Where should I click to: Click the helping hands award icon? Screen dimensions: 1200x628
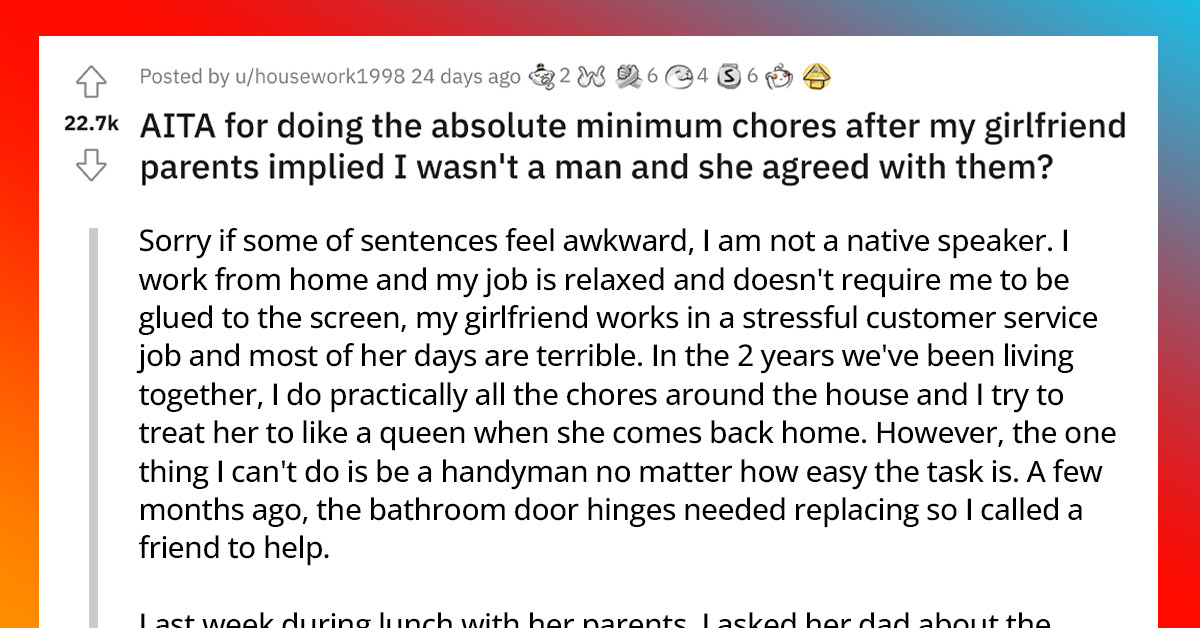tap(627, 77)
